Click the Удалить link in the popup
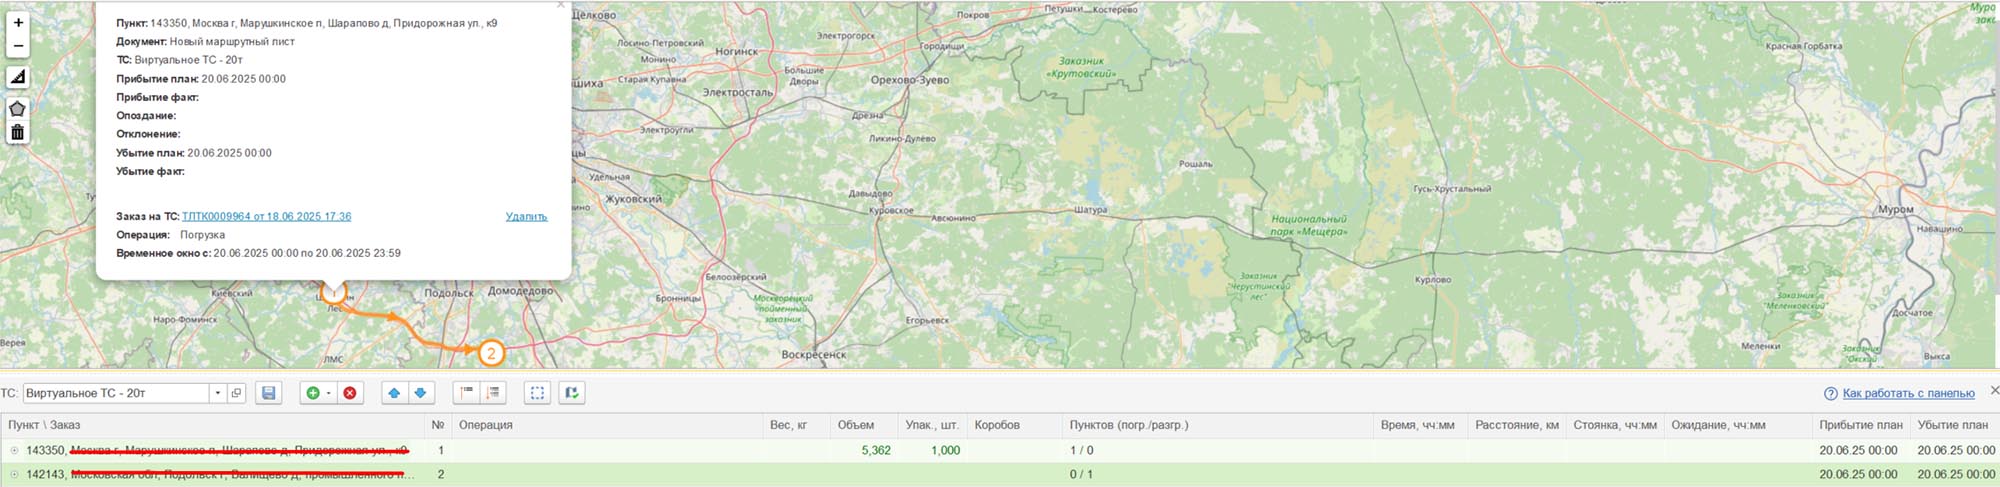2000x487 pixels. click(x=526, y=216)
